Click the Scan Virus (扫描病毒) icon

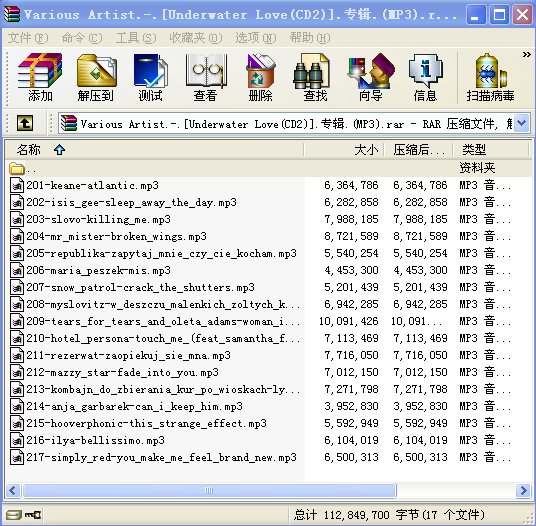[x=491, y=77]
